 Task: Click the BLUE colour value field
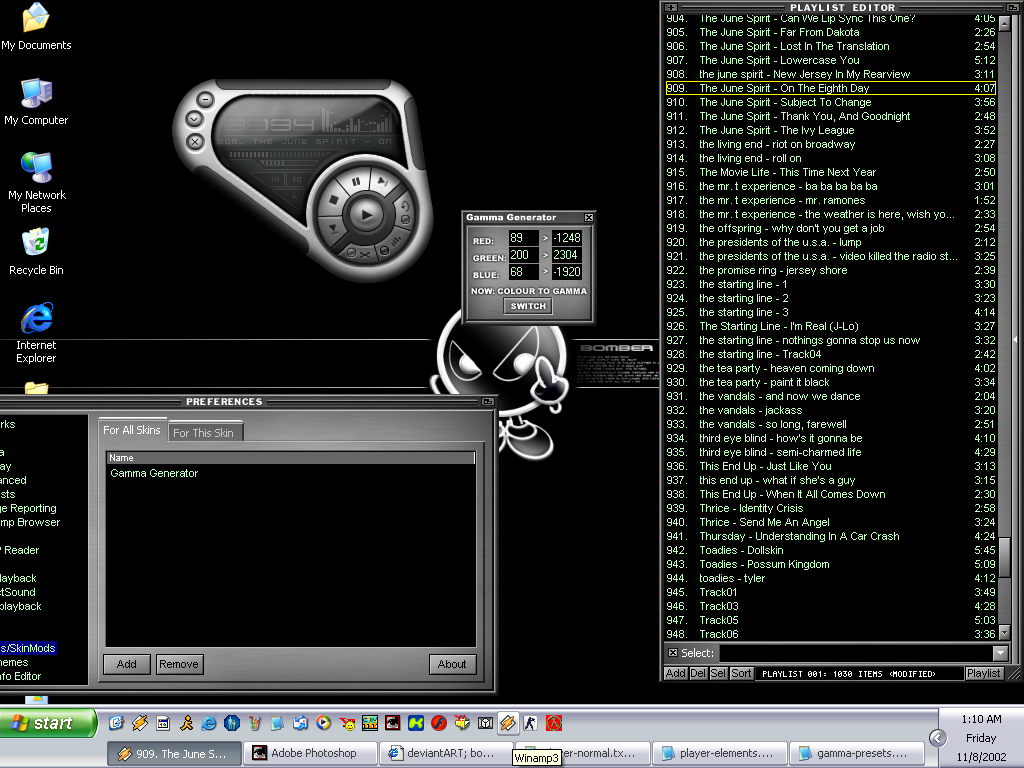click(x=524, y=272)
